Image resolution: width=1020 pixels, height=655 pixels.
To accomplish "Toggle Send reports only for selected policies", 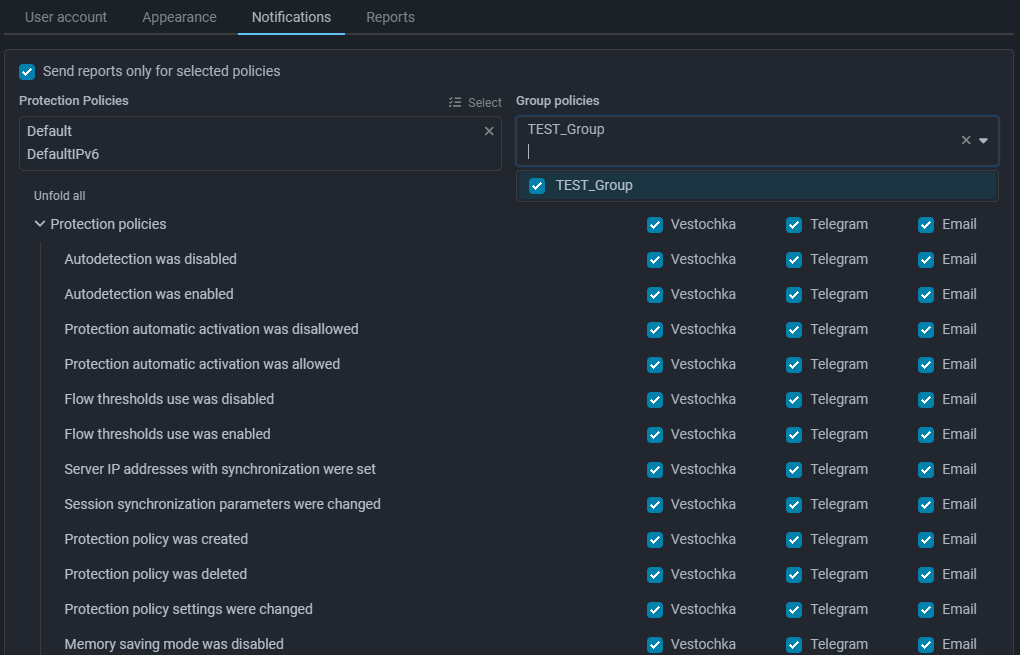I will point(27,72).
